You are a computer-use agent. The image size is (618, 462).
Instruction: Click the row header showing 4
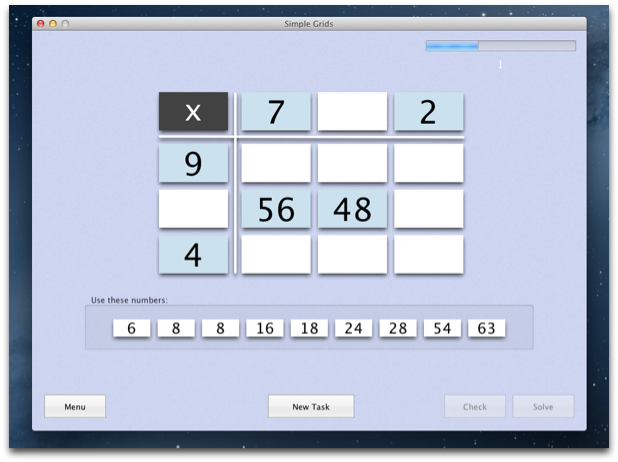(x=194, y=254)
